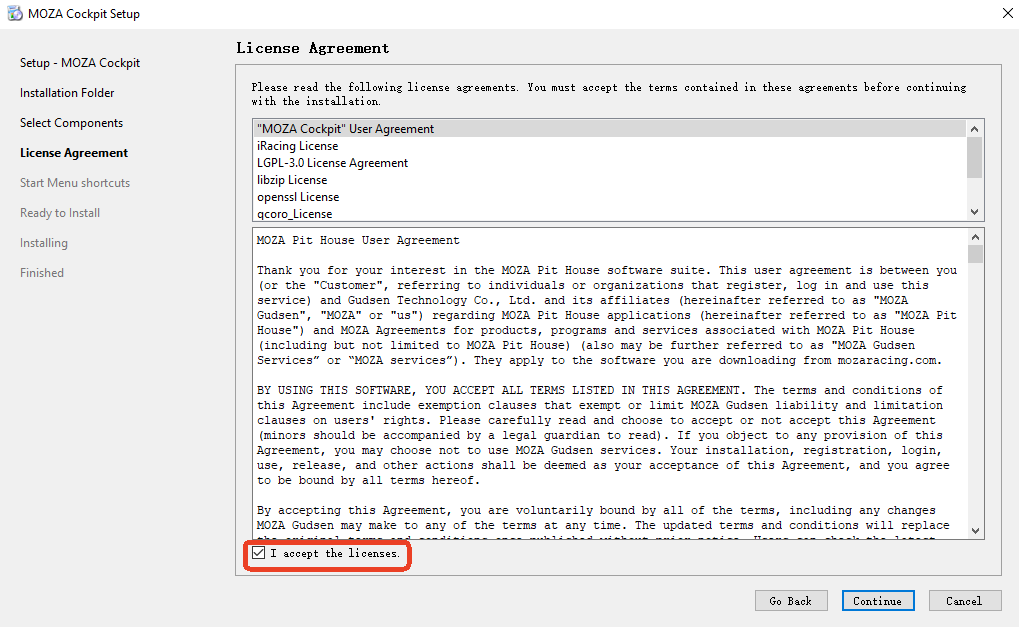The width and height of the screenshot is (1019, 627).
Task: Click the I accept the licenses label
Action: 335,554
